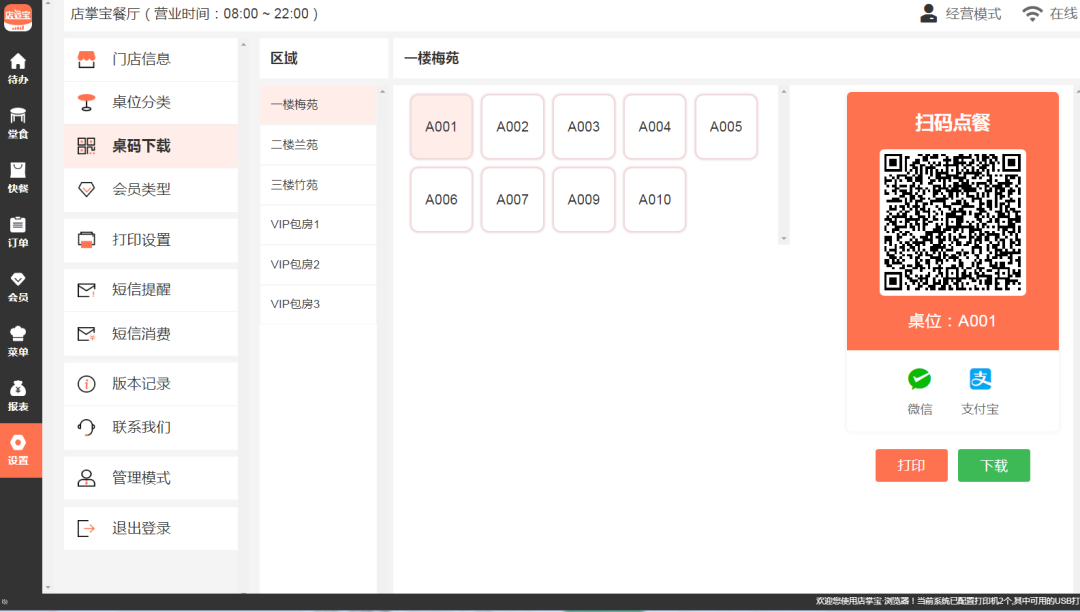Click the table QR code image
This screenshot has height=612, width=1080.
pyautogui.click(x=953, y=222)
